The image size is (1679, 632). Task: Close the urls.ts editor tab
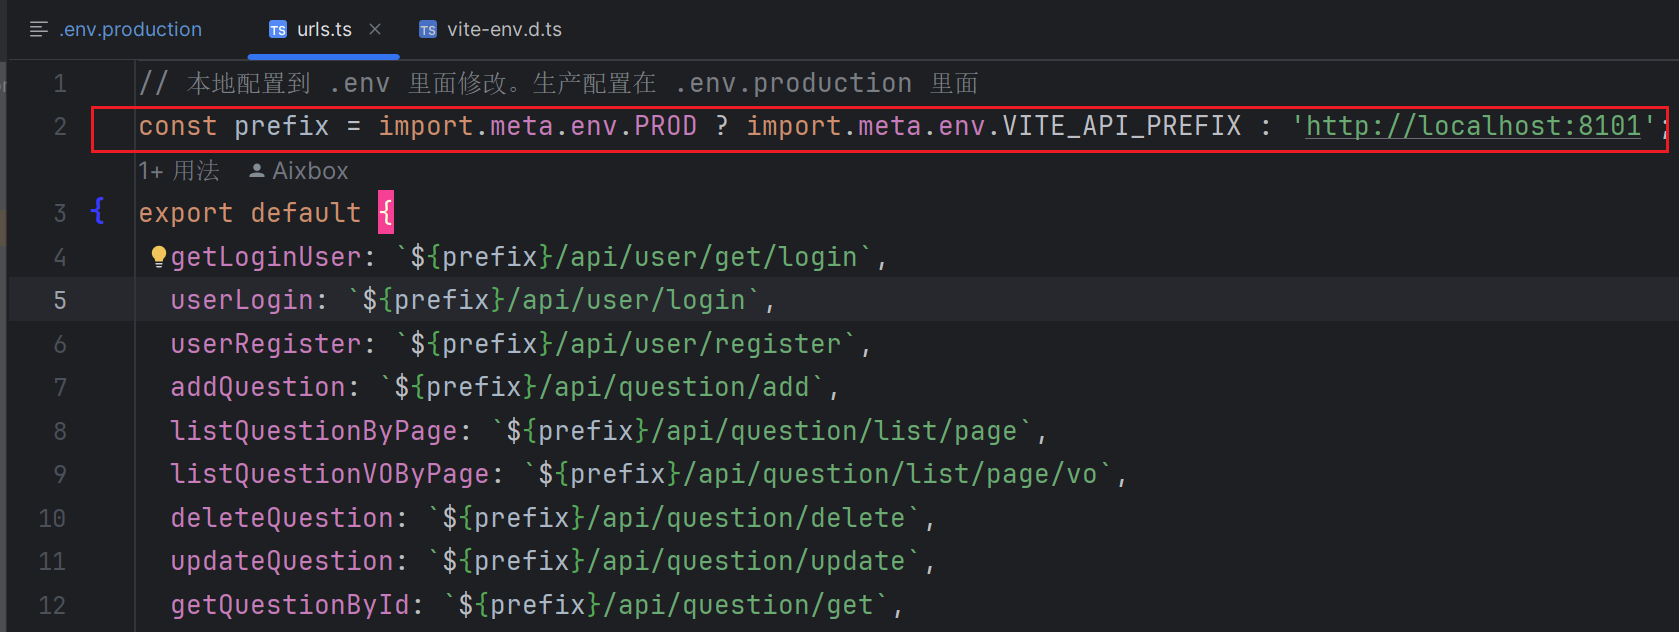click(x=375, y=30)
